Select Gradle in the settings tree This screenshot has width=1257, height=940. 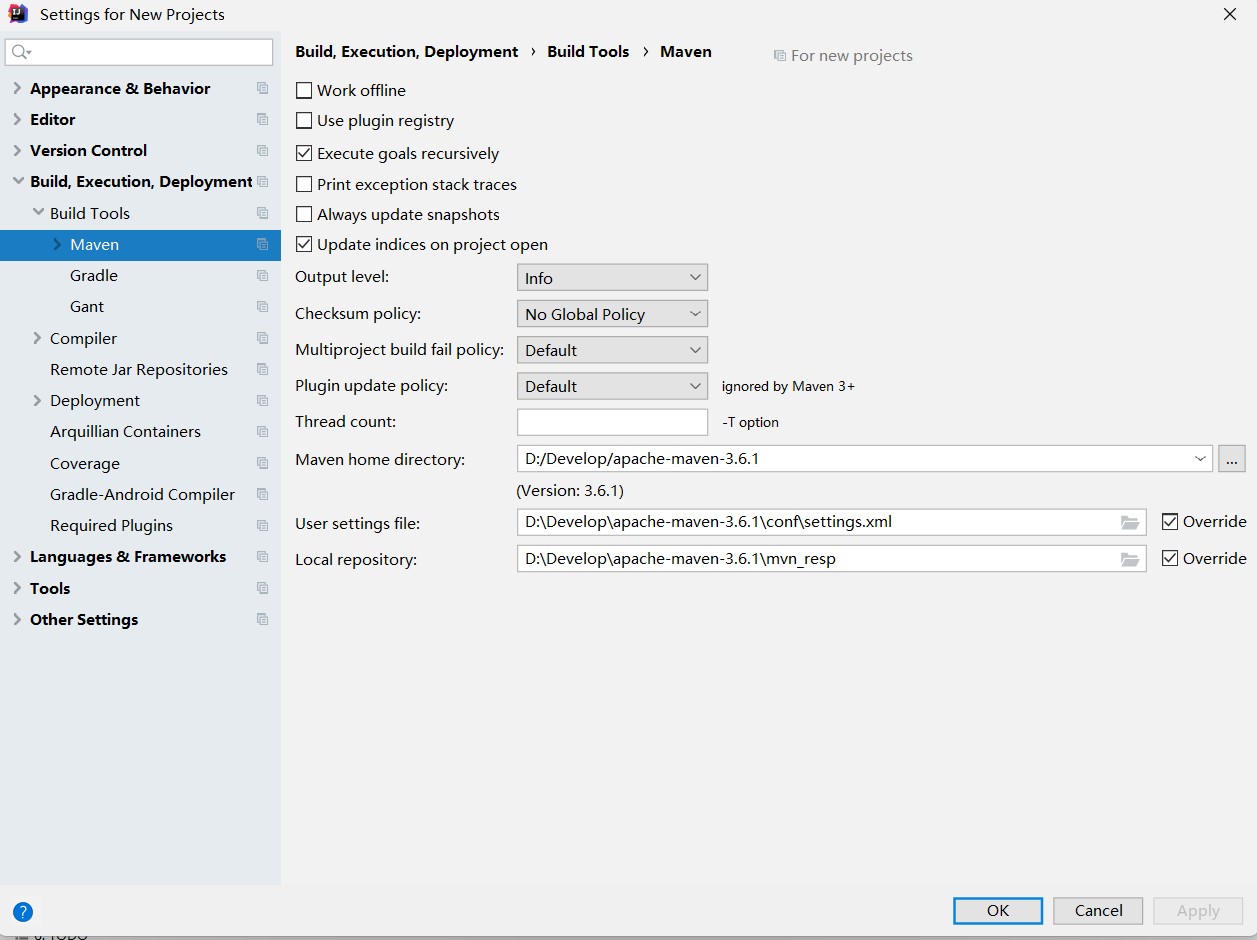[94, 276]
